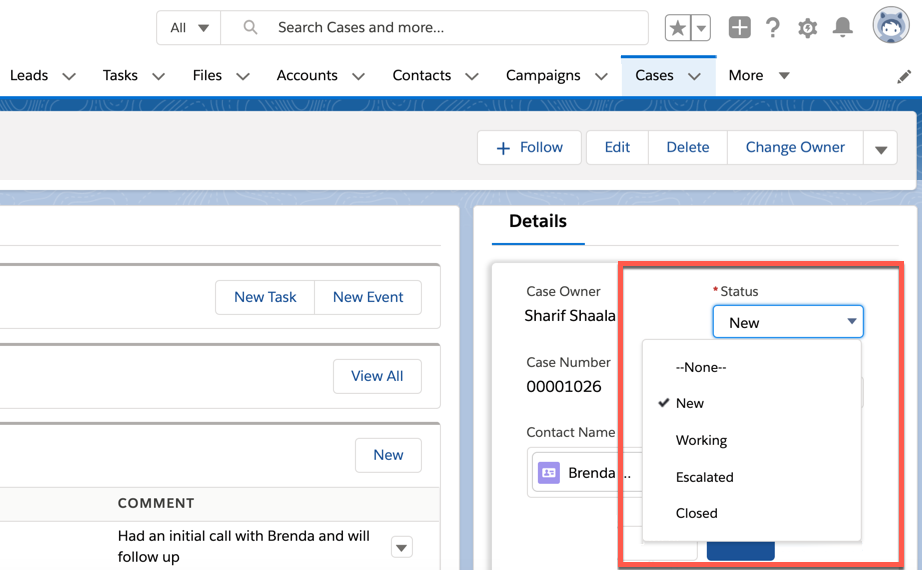The height and width of the screenshot is (570, 922).
Task: Expand the Accounts tab chevron
Action: (359, 76)
